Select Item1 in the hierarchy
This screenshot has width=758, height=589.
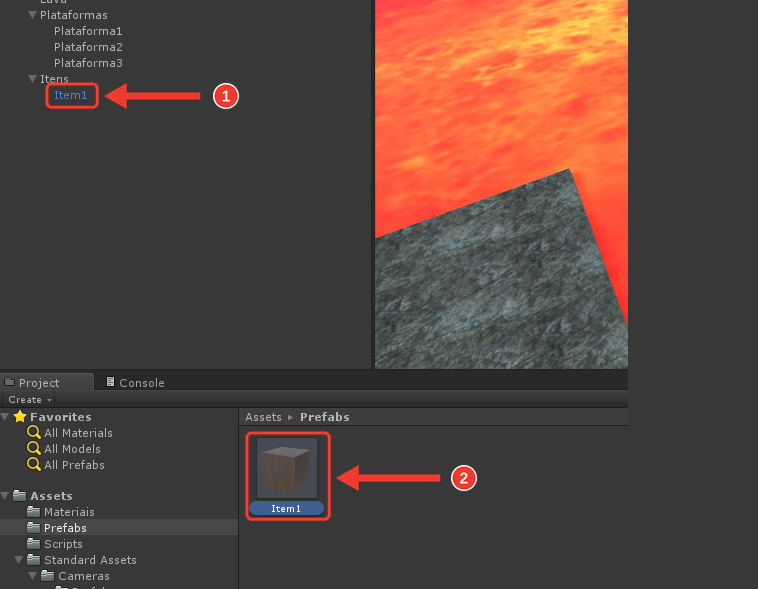coord(71,95)
